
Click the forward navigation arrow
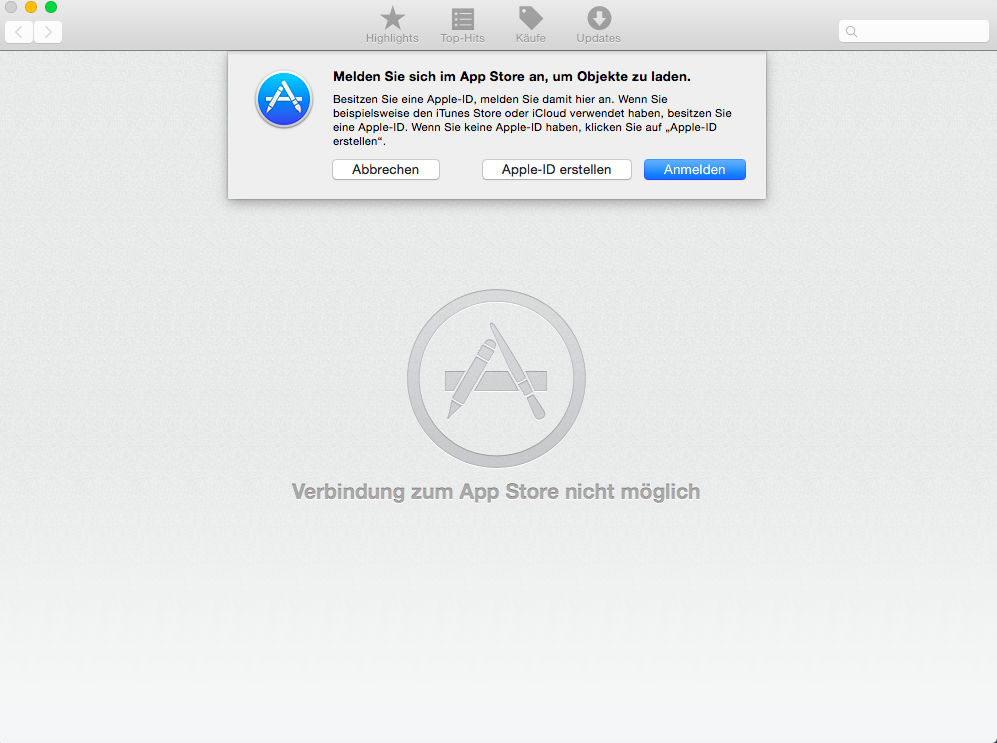coord(48,32)
